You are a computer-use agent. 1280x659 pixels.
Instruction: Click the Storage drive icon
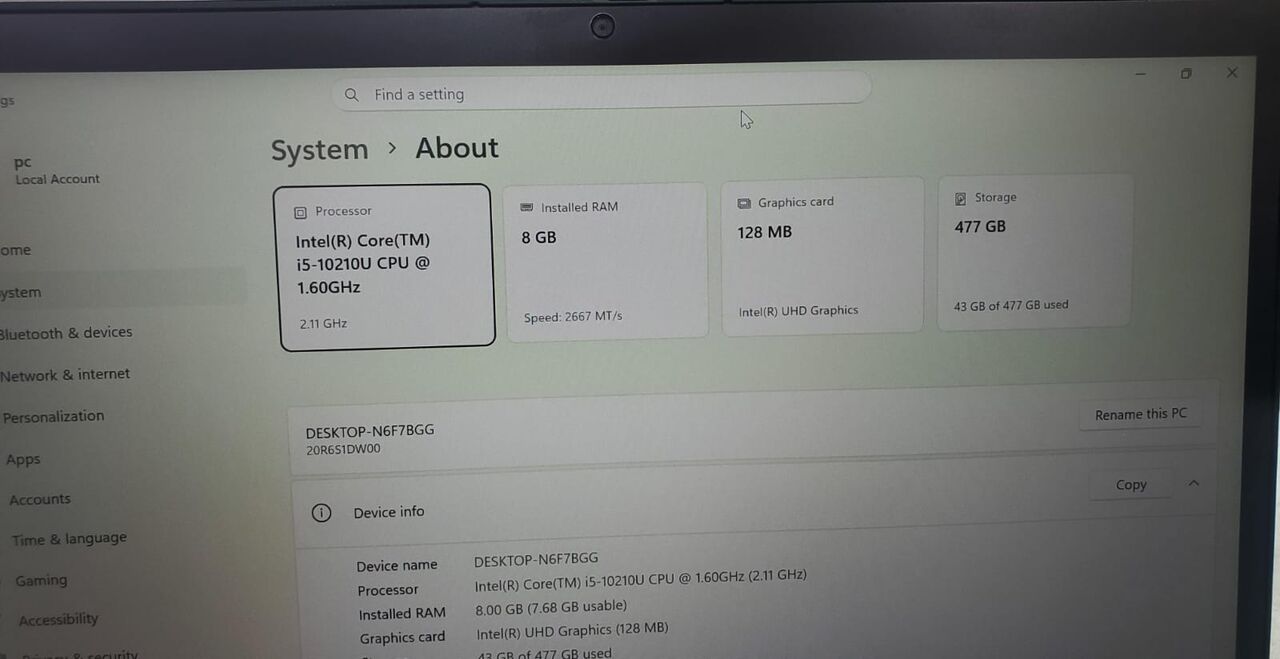click(x=960, y=199)
